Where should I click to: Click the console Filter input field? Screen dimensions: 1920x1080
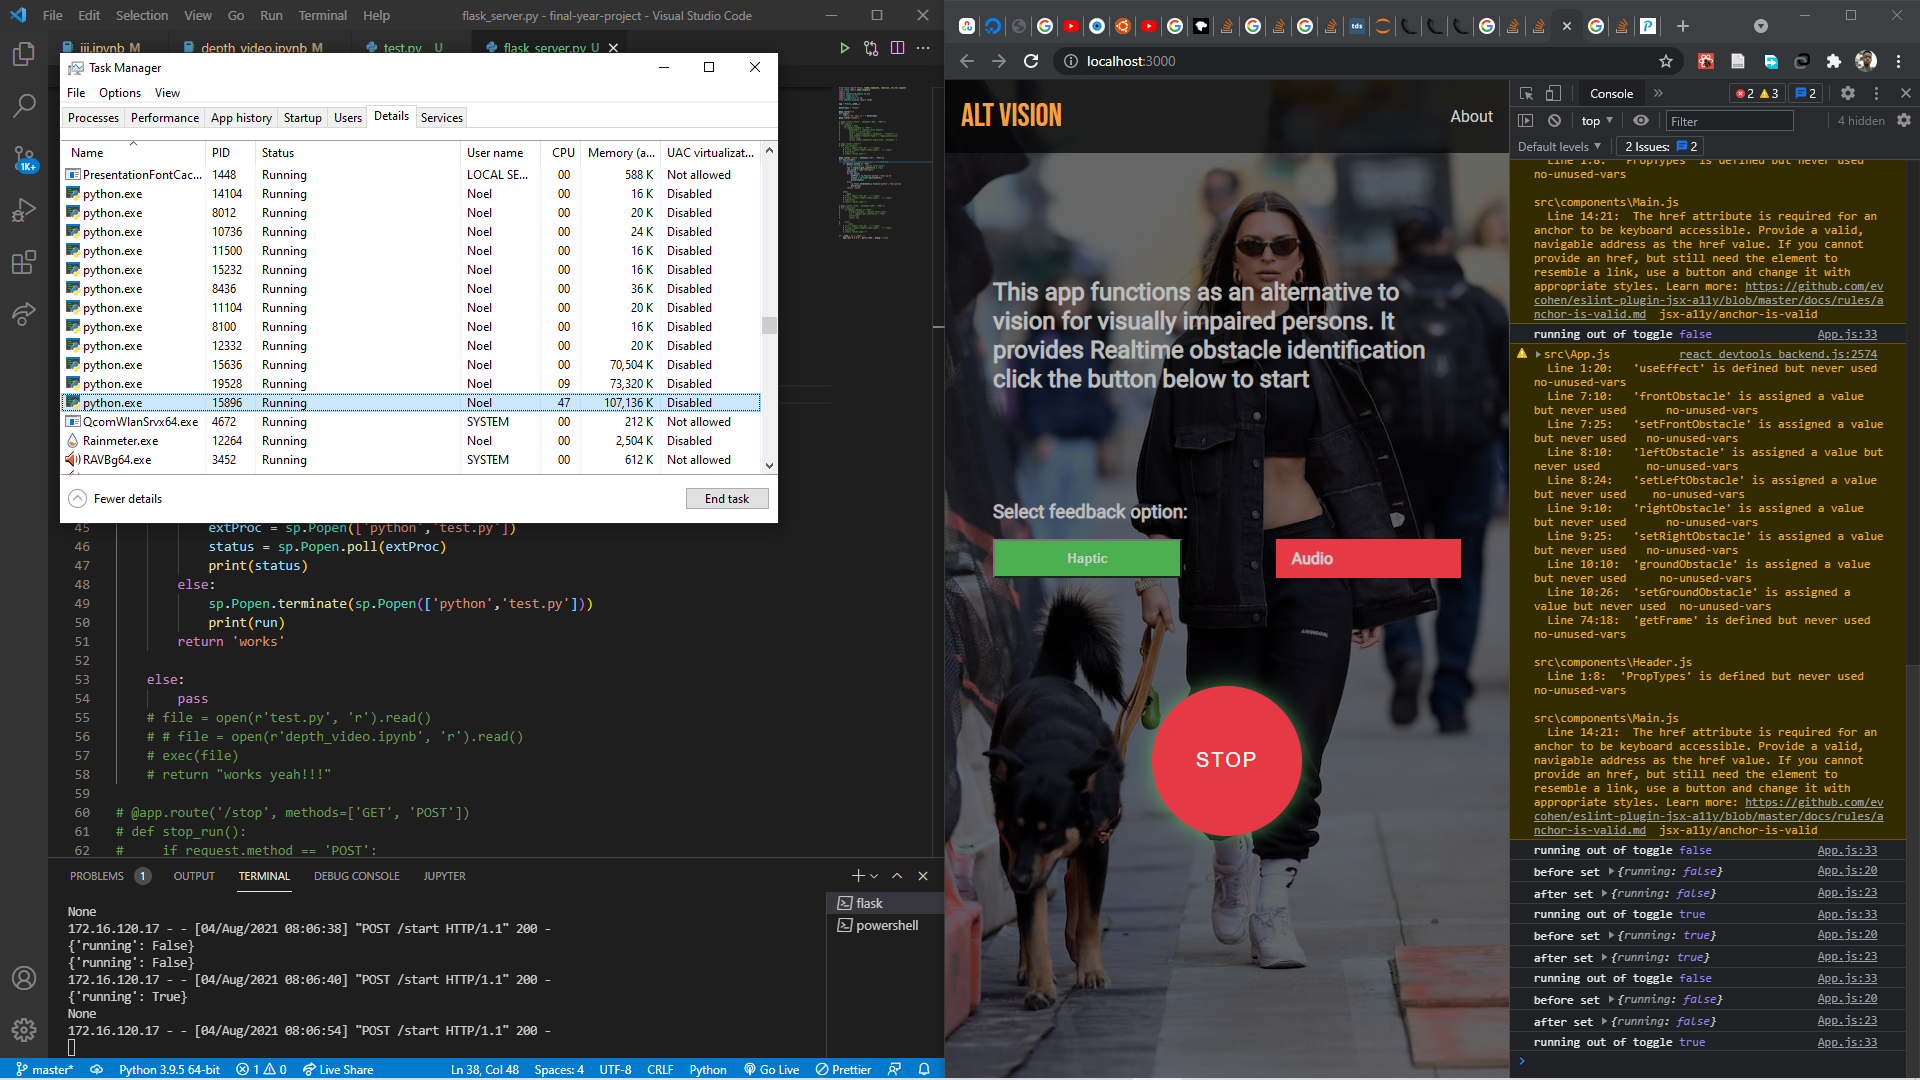[1729, 121]
